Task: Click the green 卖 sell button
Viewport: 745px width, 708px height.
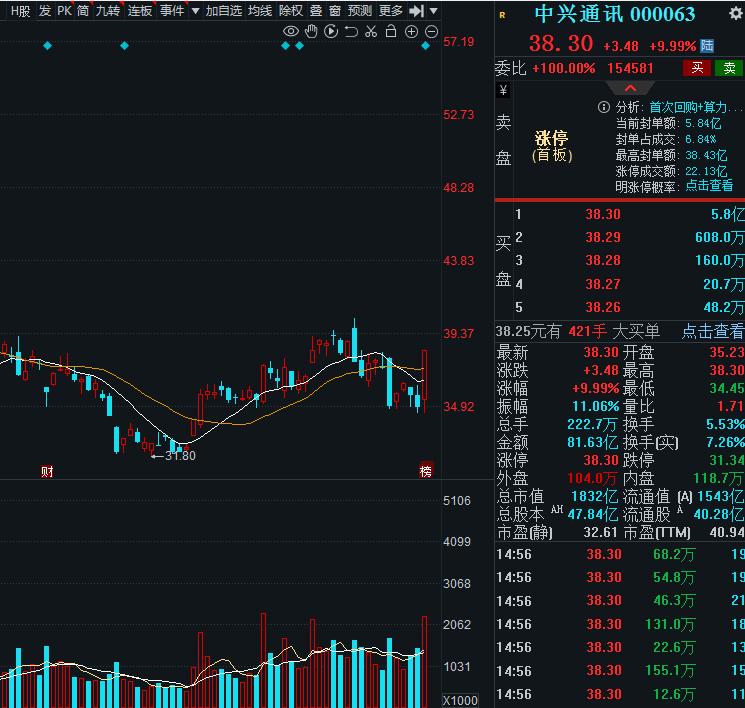Action: tap(729, 68)
